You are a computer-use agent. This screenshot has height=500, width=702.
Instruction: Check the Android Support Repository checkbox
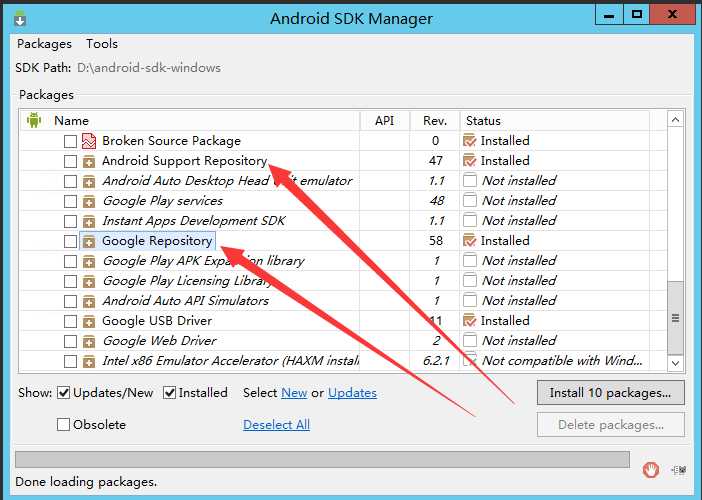70,161
